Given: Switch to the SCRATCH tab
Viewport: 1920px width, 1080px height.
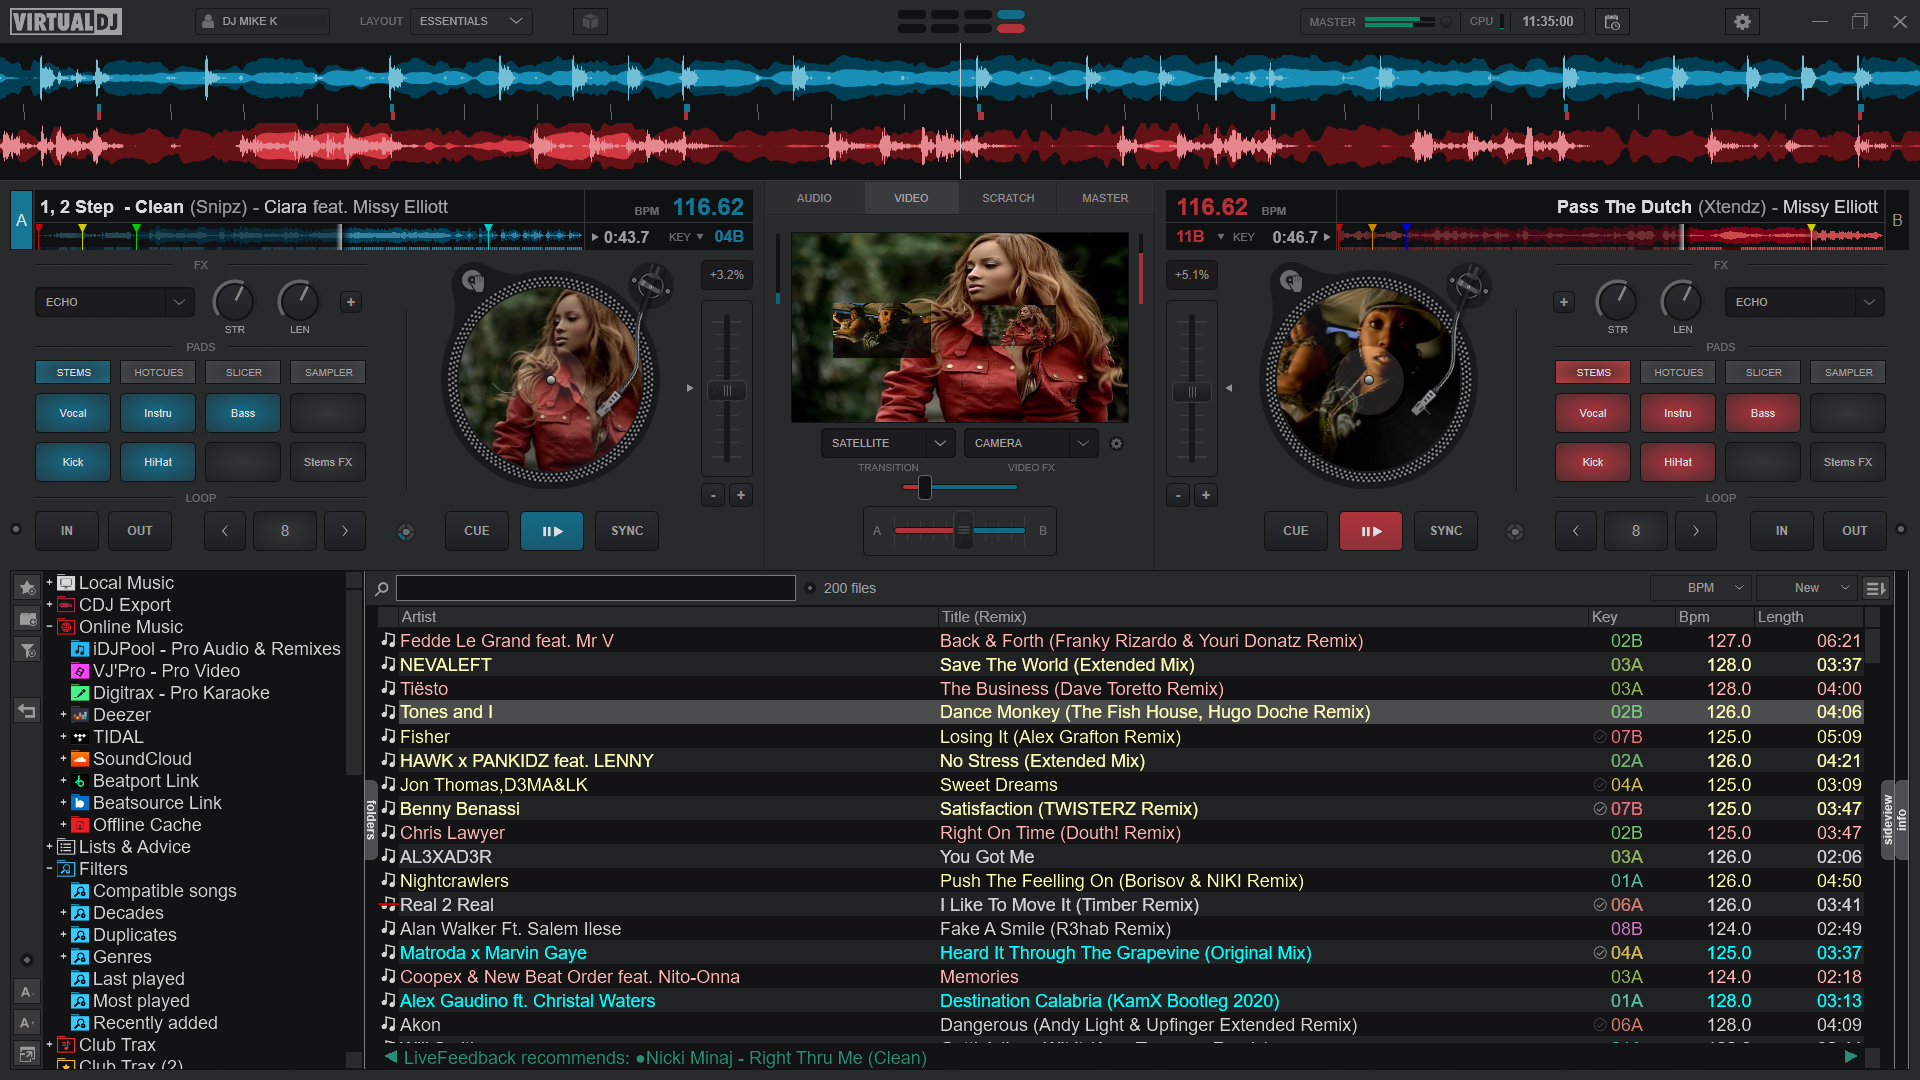Looking at the screenshot, I should 1008,197.
